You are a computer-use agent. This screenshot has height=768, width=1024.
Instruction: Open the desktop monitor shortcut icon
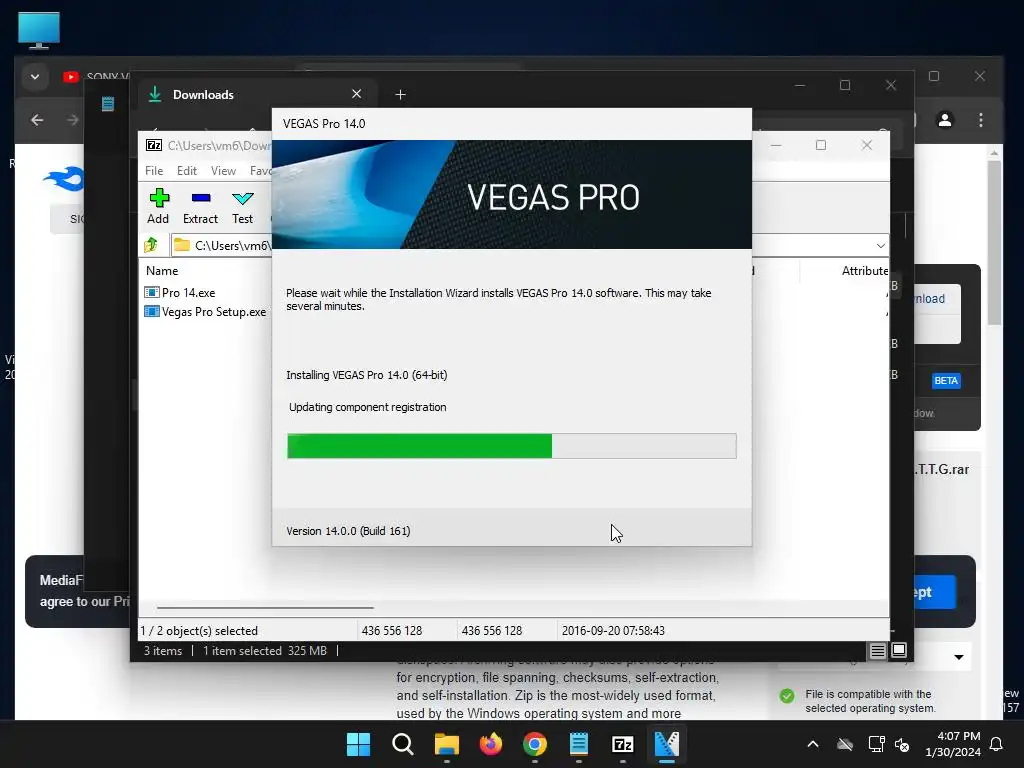(x=39, y=30)
